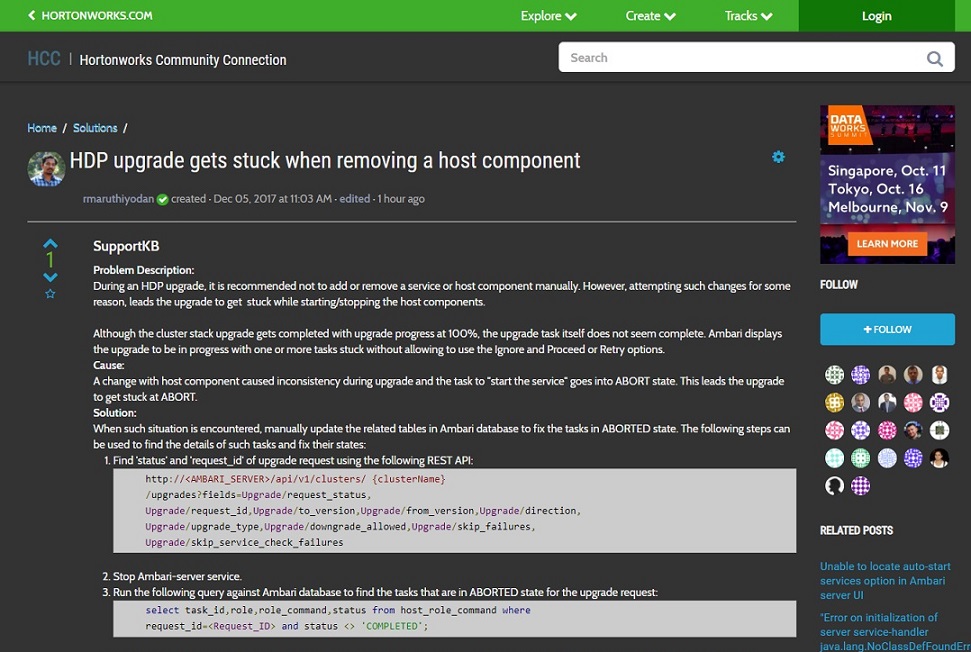Click the HCC logo
Viewport: 971px width, 652px height.
[x=43, y=59]
